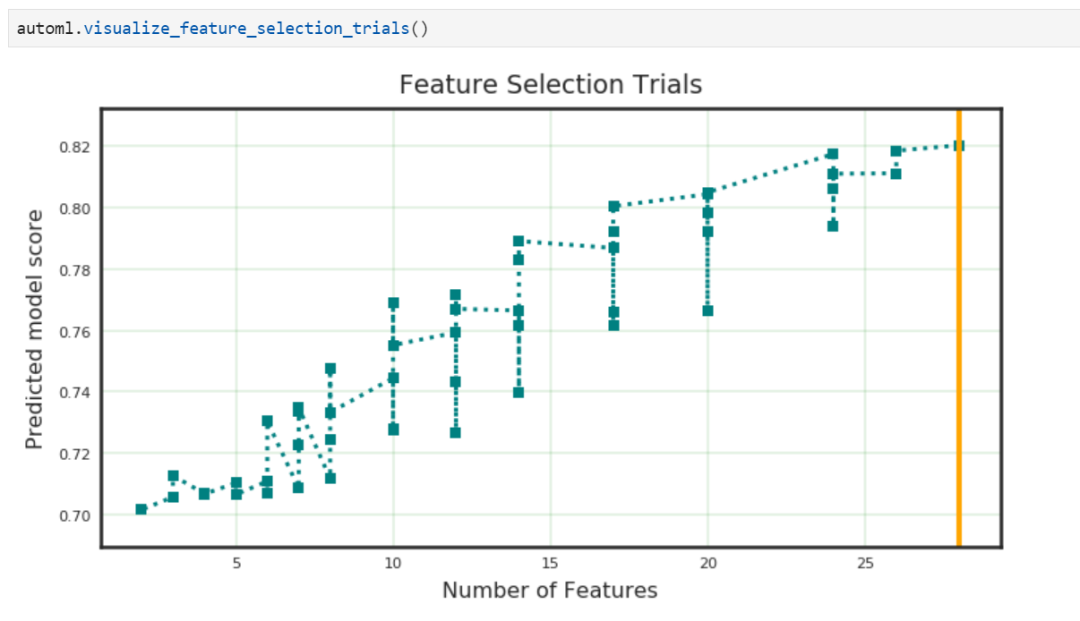Select the lowest marker at 24 features

[x=832, y=225]
